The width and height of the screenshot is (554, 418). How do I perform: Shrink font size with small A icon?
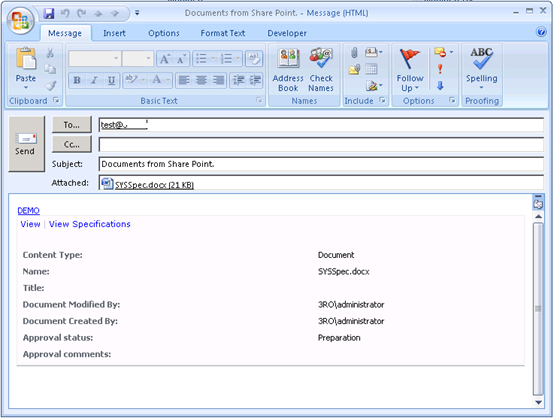(181, 59)
